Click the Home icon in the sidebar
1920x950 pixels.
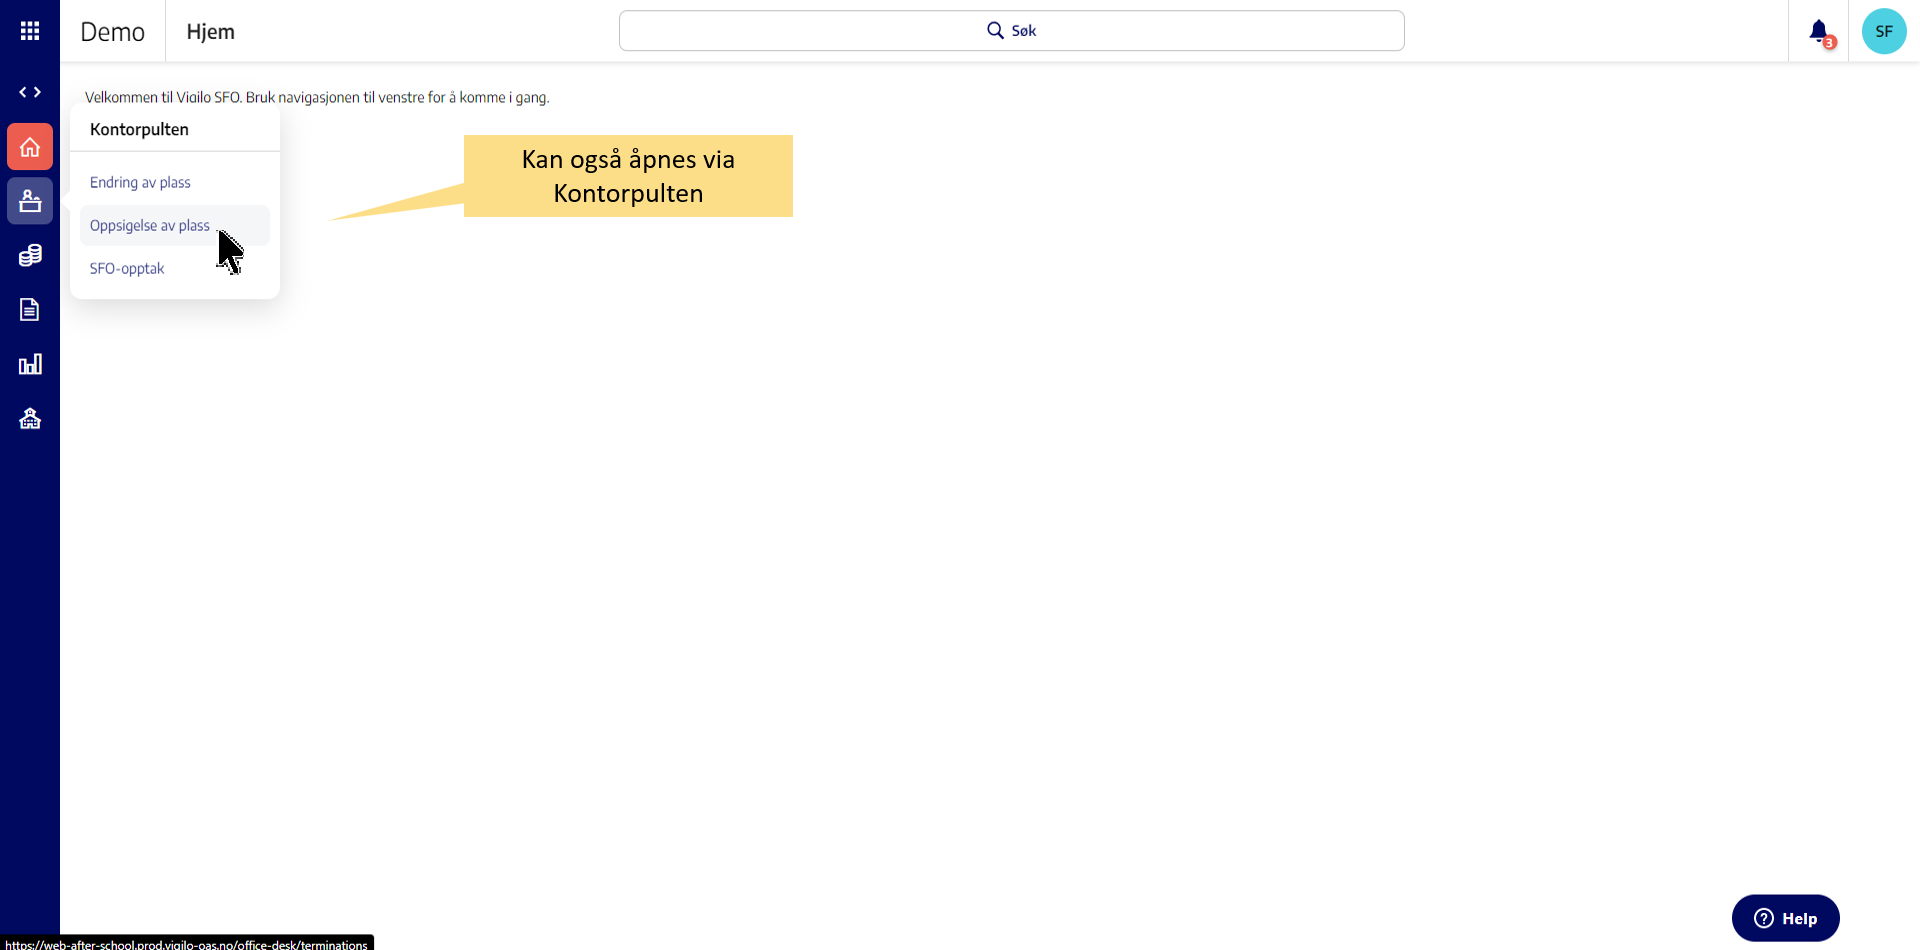pyautogui.click(x=30, y=147)
